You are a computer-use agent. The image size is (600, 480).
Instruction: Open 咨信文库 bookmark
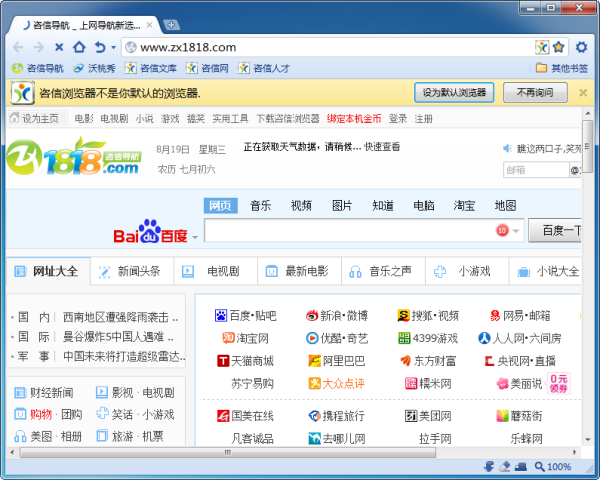[151, 69]
